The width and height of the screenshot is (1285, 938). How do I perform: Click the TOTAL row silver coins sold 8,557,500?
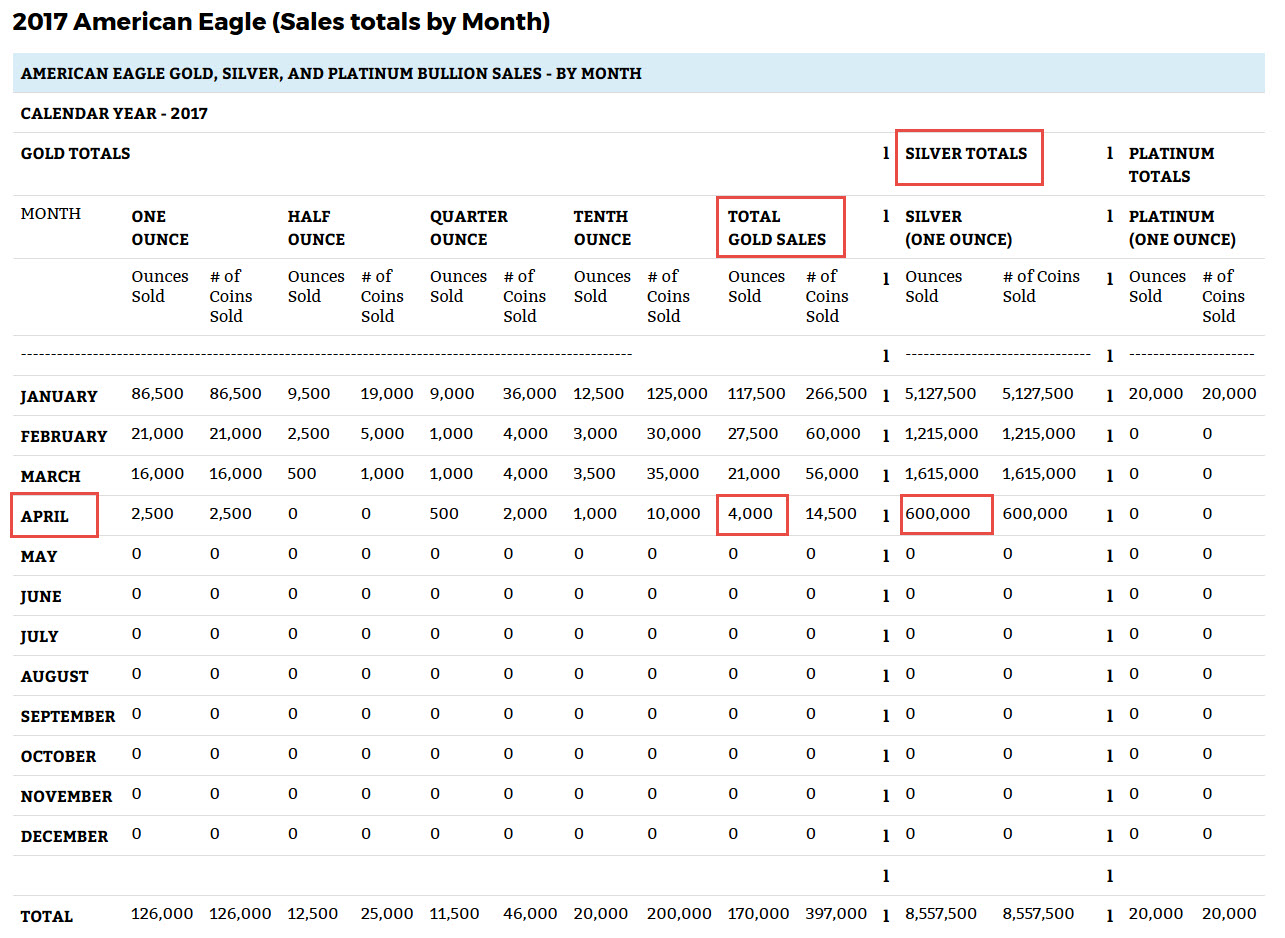1039,914
